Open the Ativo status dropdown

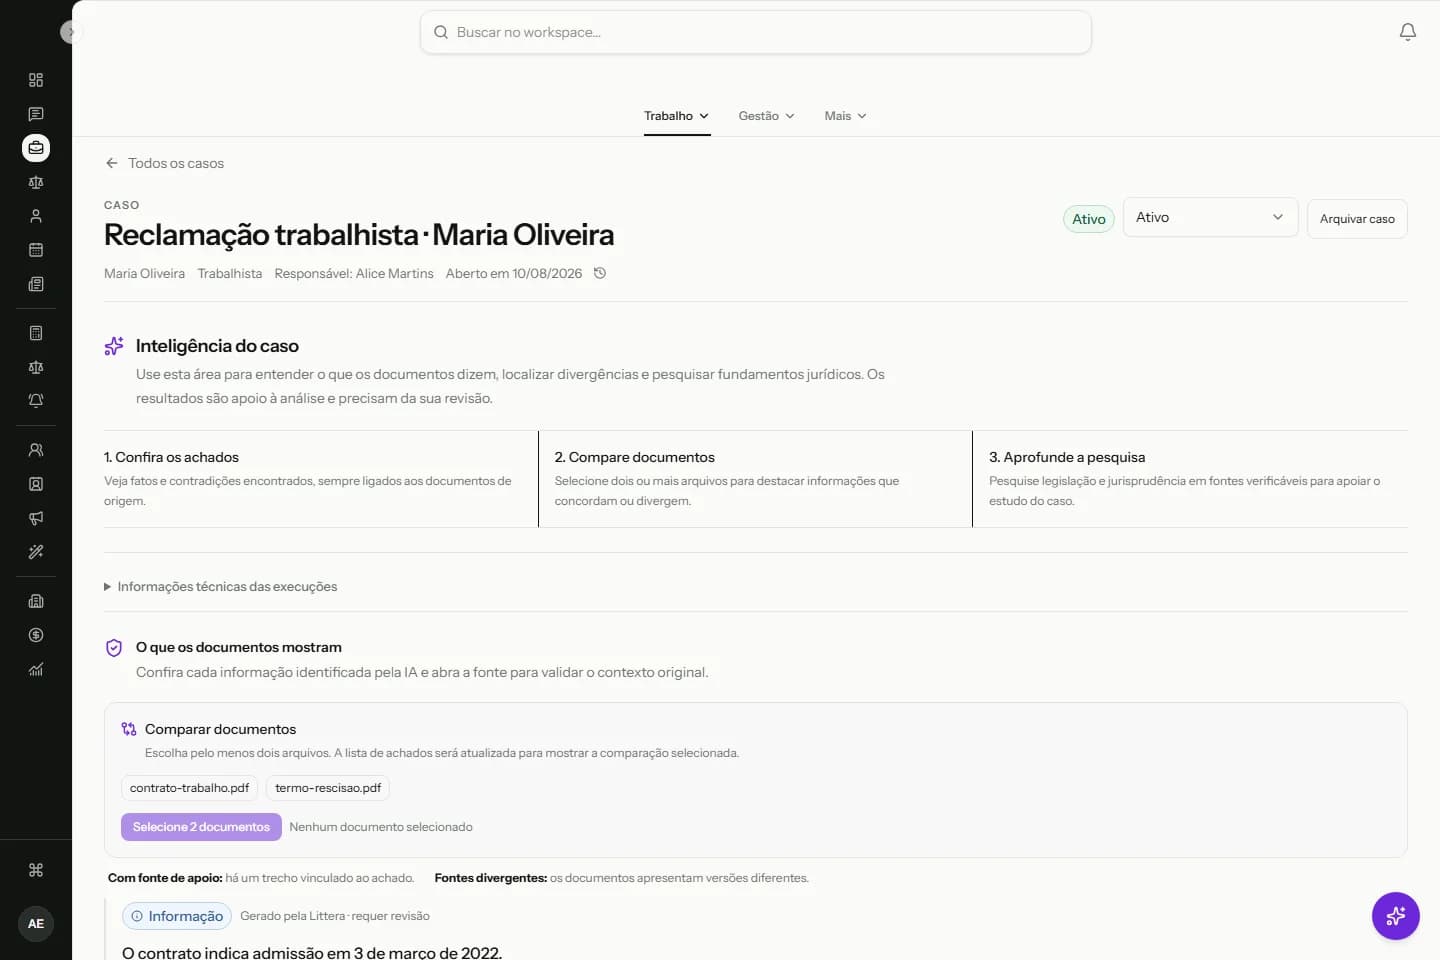pyautogui.click(x=1210, y=217)
